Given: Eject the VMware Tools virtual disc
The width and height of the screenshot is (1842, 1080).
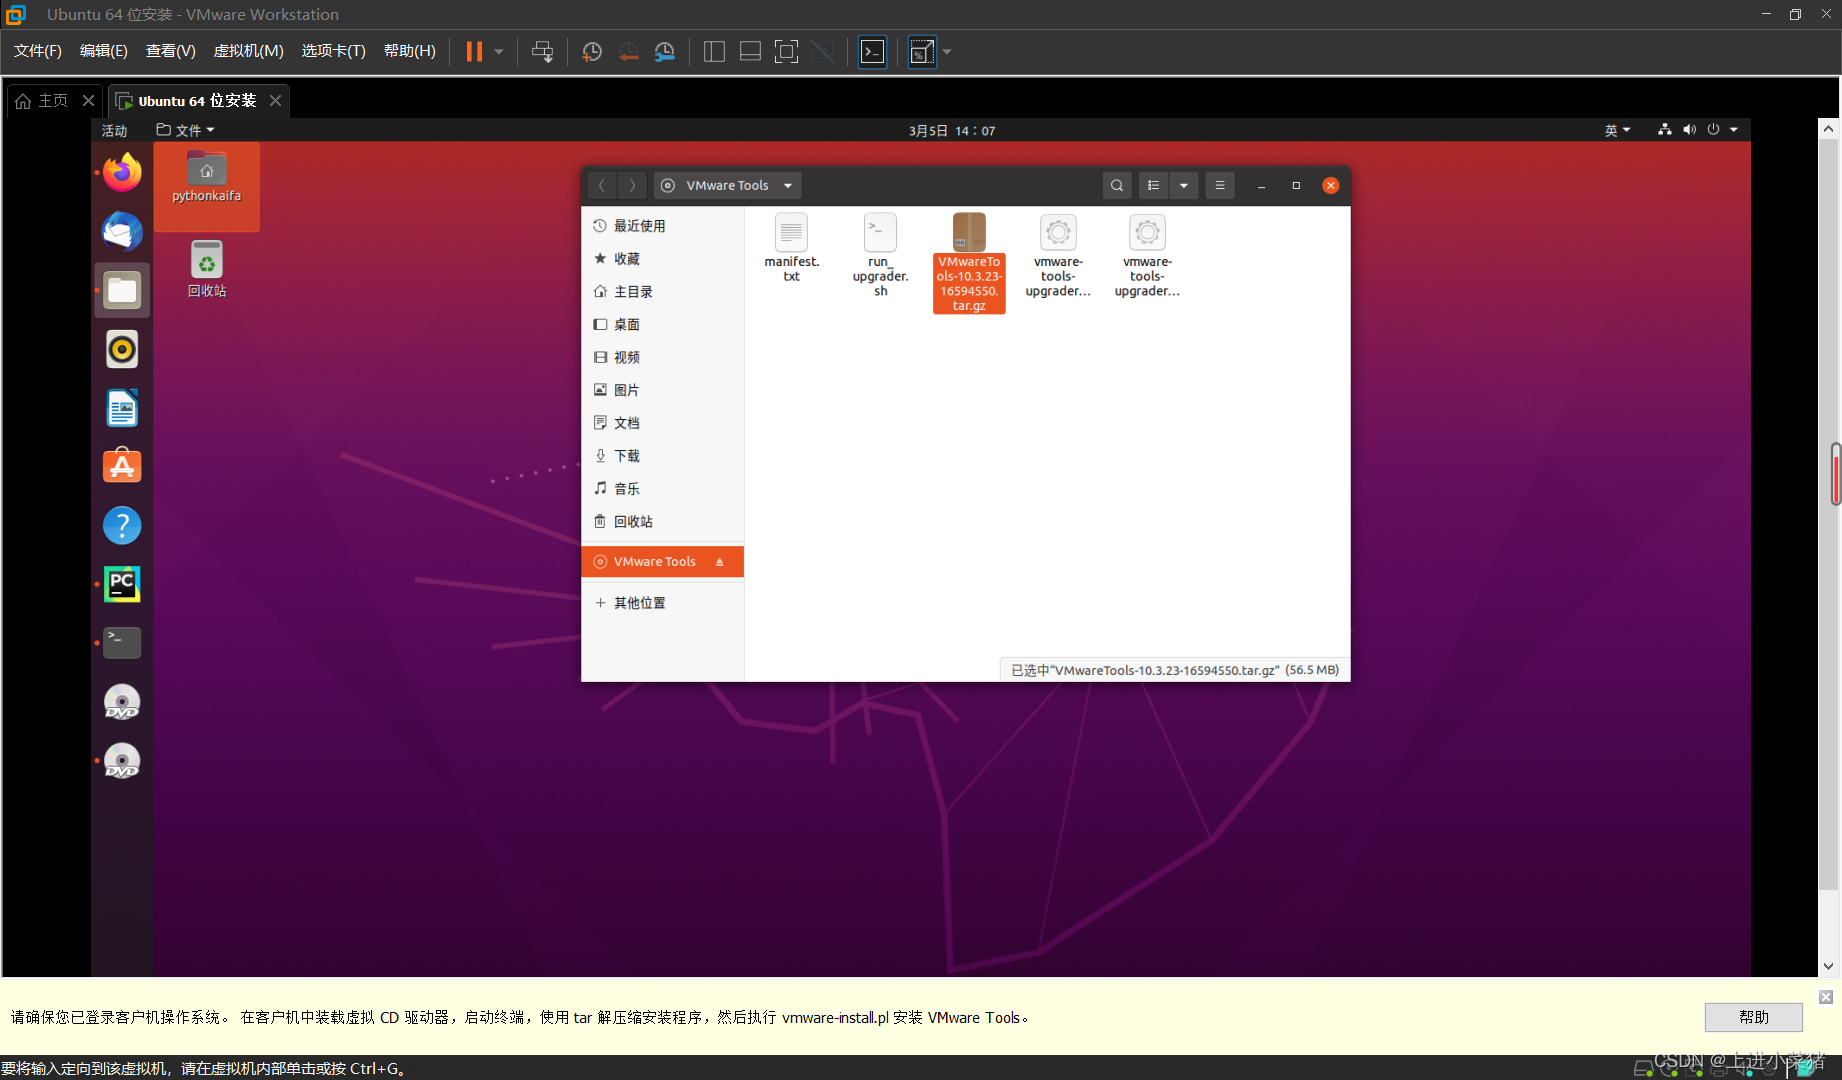Looking at the screenshot, I should click(x=720, y=562).
